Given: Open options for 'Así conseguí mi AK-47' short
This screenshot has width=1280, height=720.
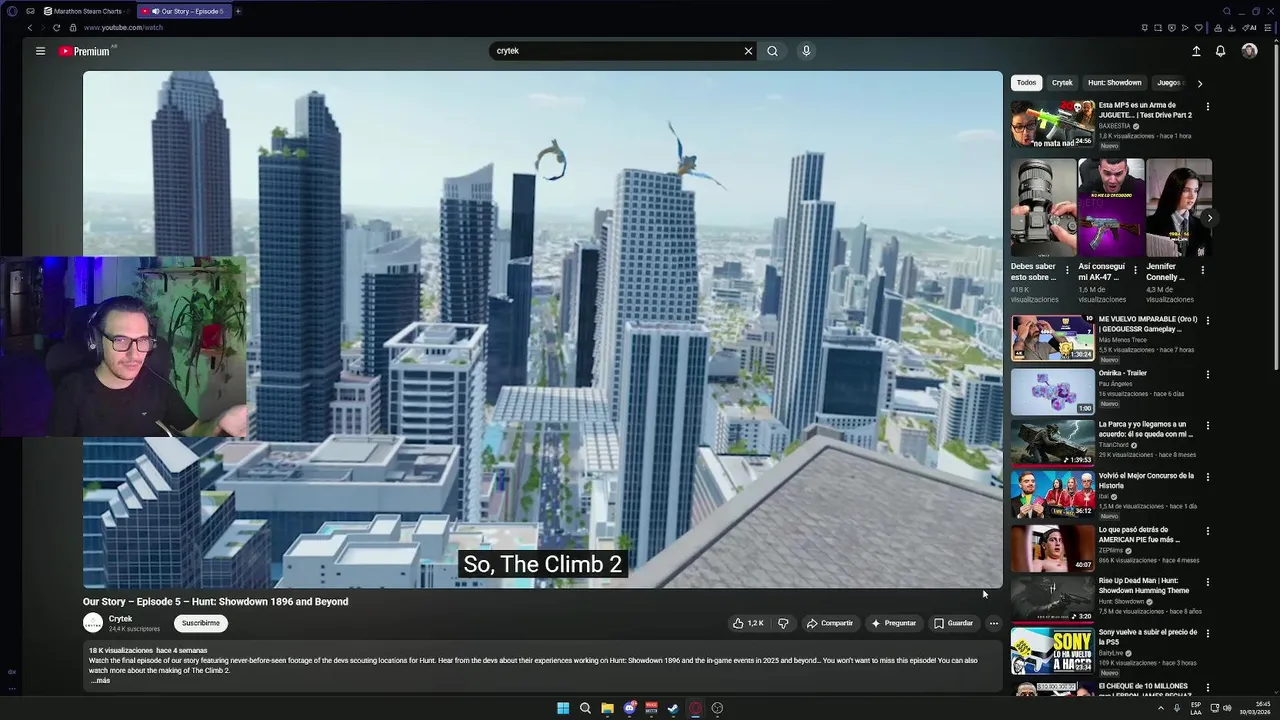Looking at the screenshot, I should pyautogui.click(x=1134, y=270).
